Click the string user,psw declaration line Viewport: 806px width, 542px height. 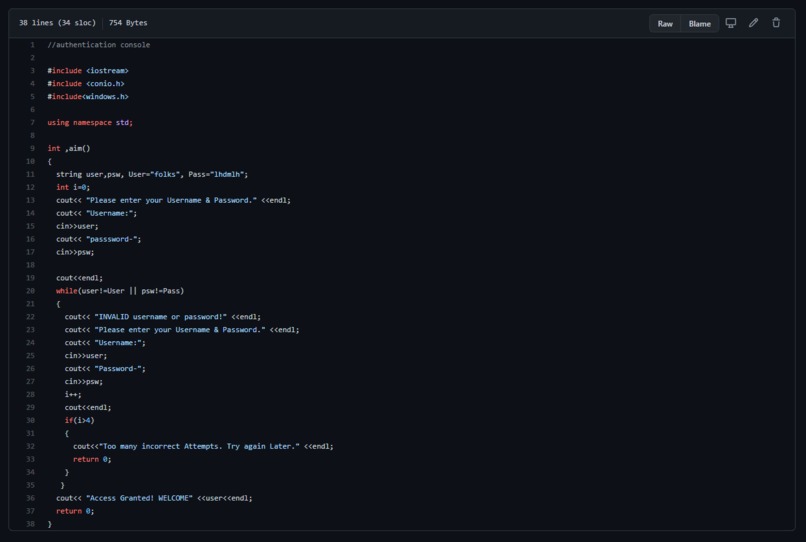point(152,174)
